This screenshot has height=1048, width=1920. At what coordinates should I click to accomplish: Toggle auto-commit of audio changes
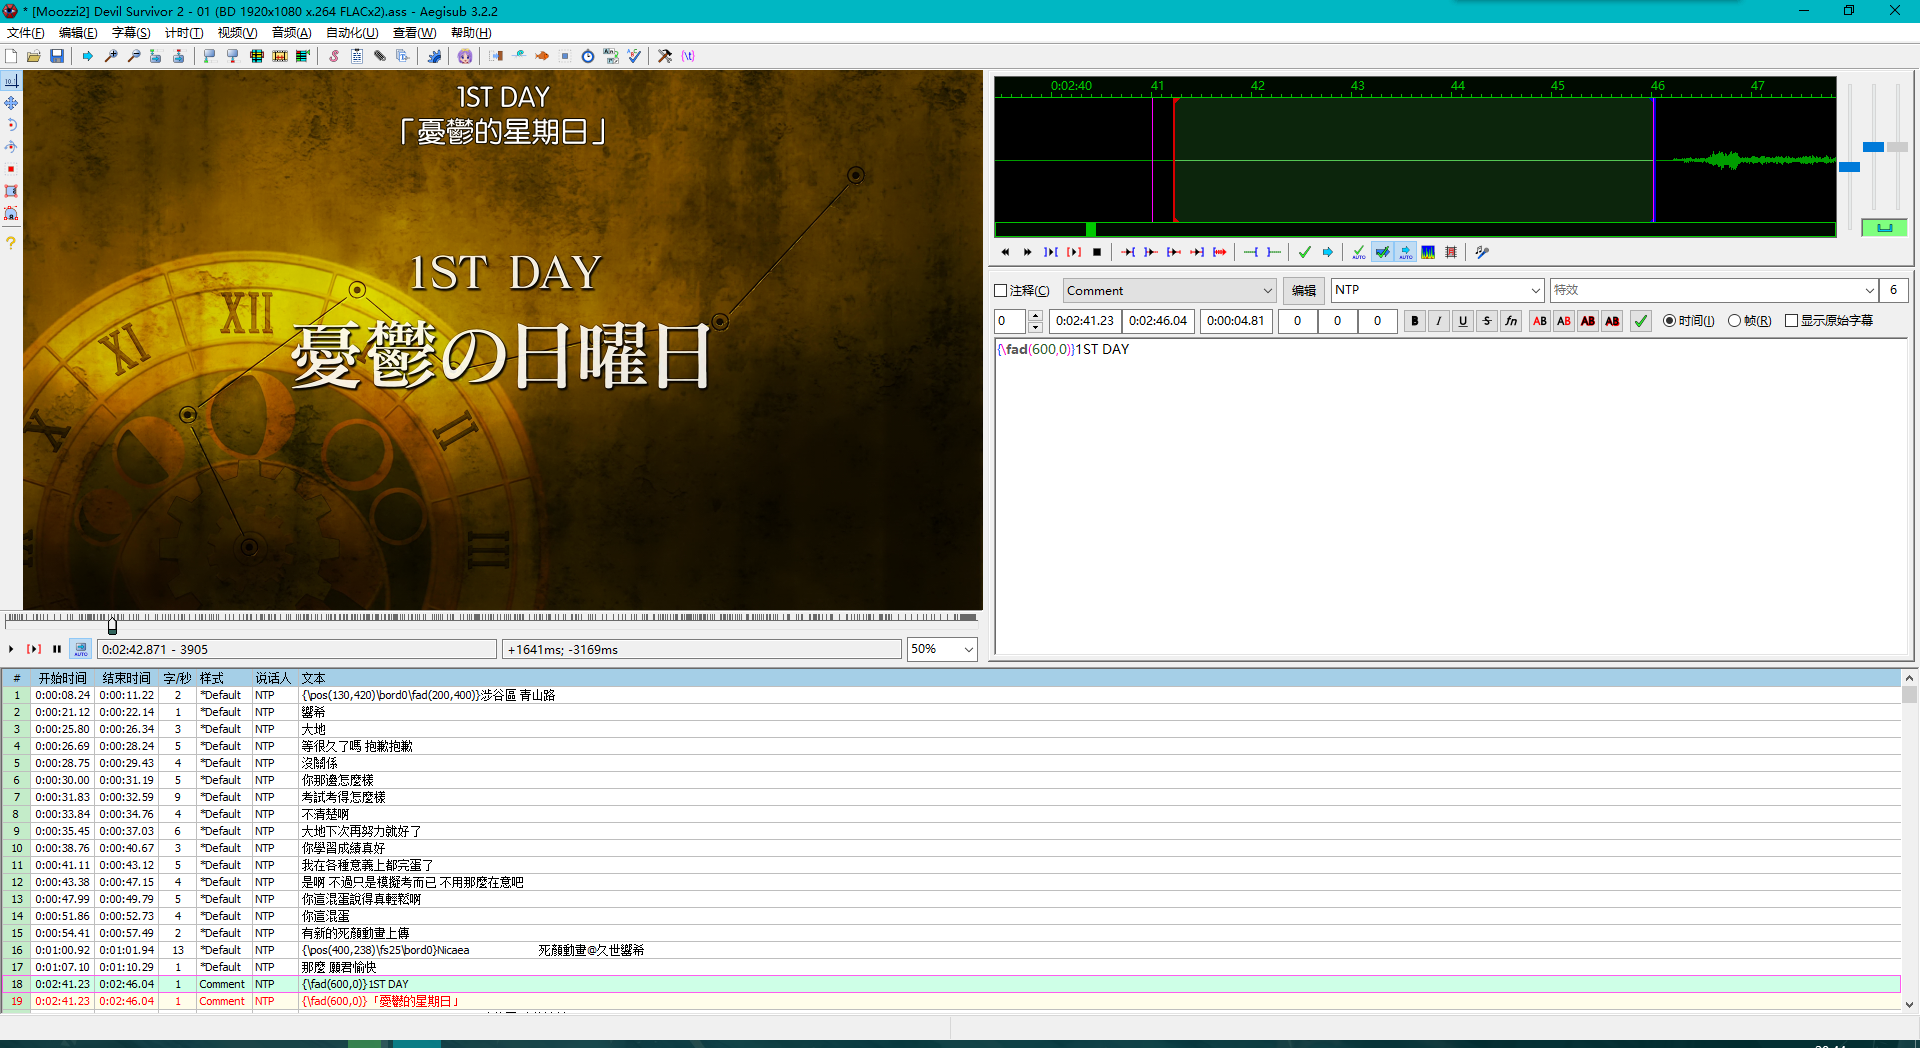pyautogui.click(x=1359, y=252)
